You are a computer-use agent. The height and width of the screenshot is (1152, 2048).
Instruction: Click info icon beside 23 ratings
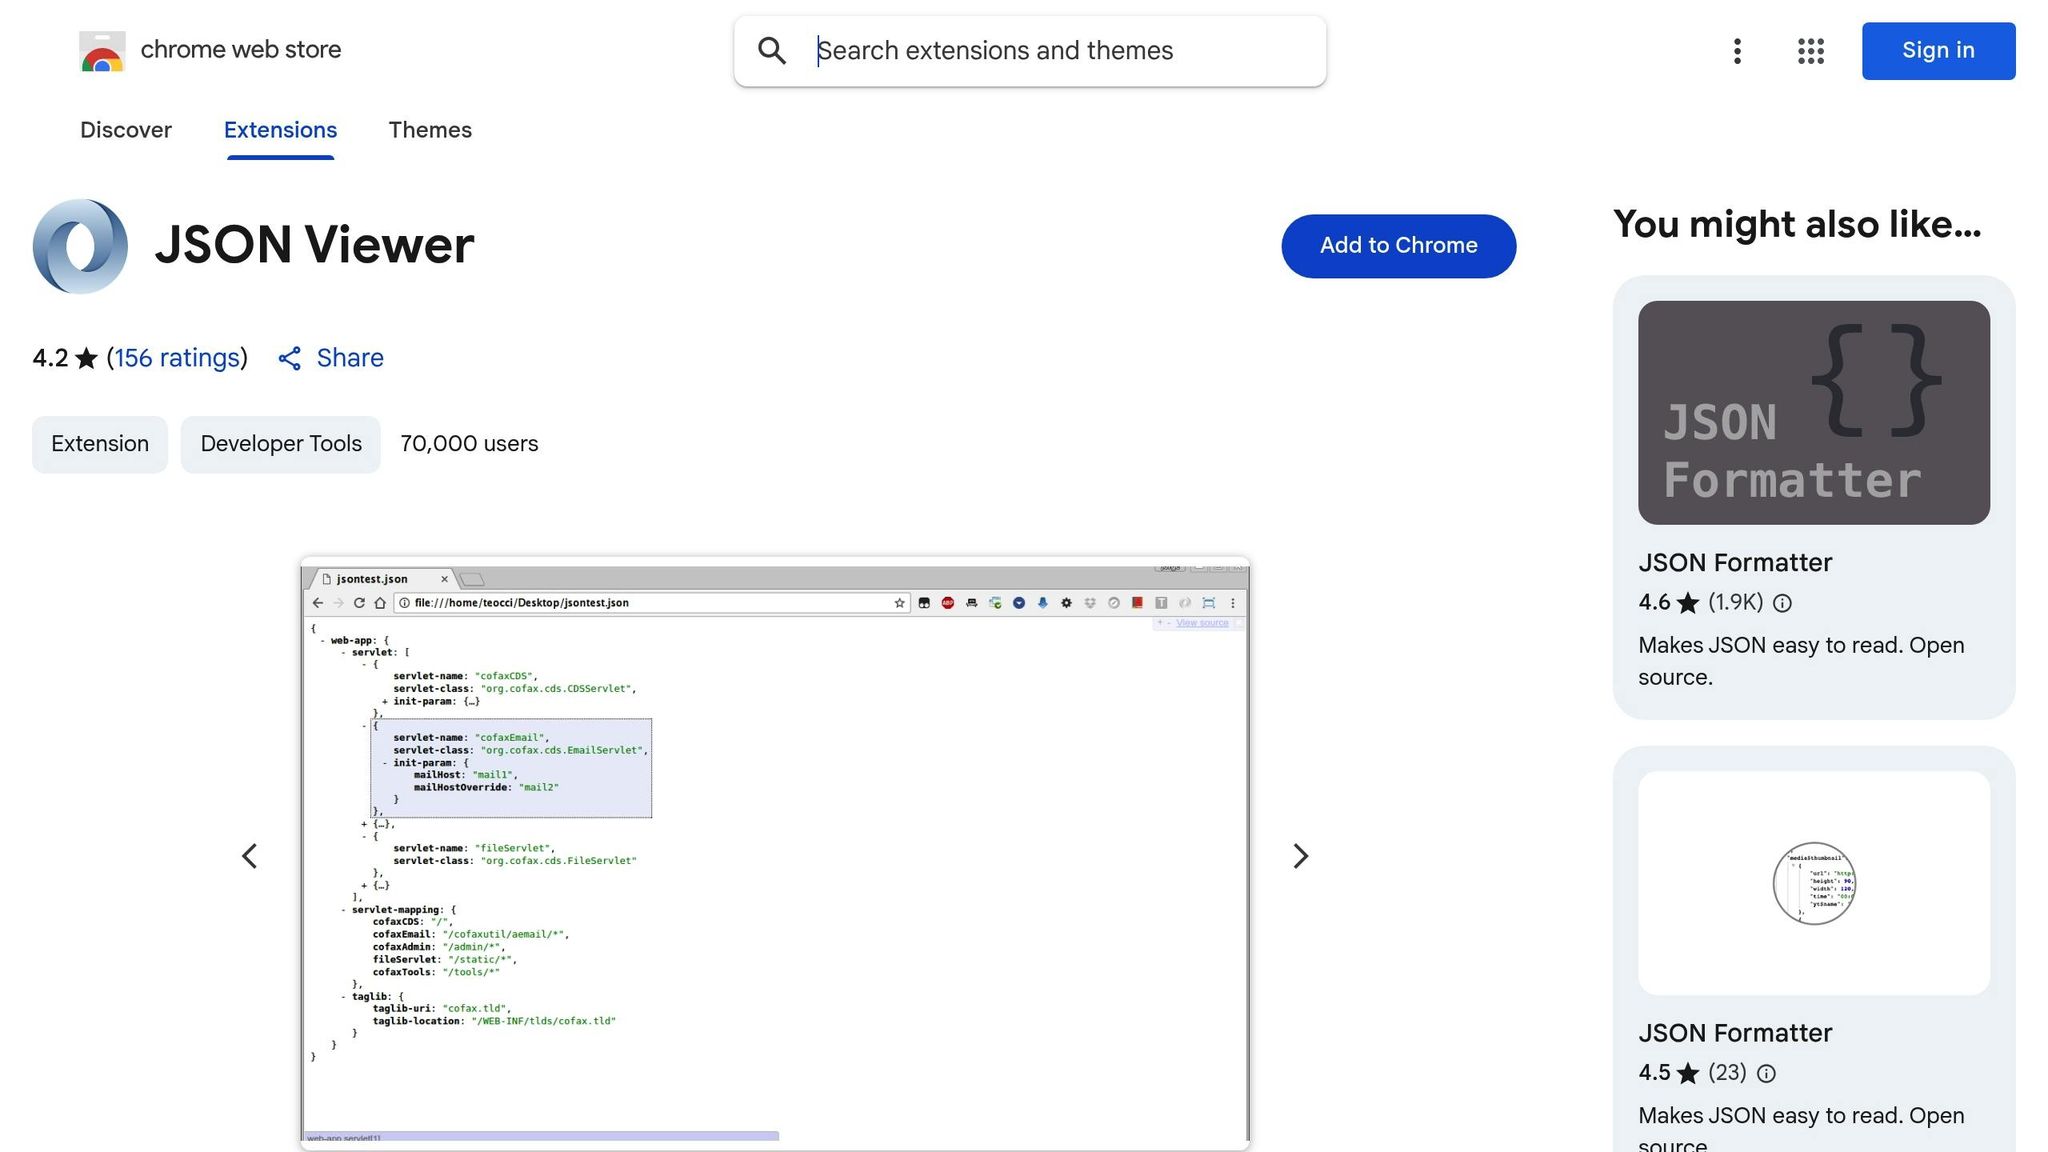point(1766,1074)
